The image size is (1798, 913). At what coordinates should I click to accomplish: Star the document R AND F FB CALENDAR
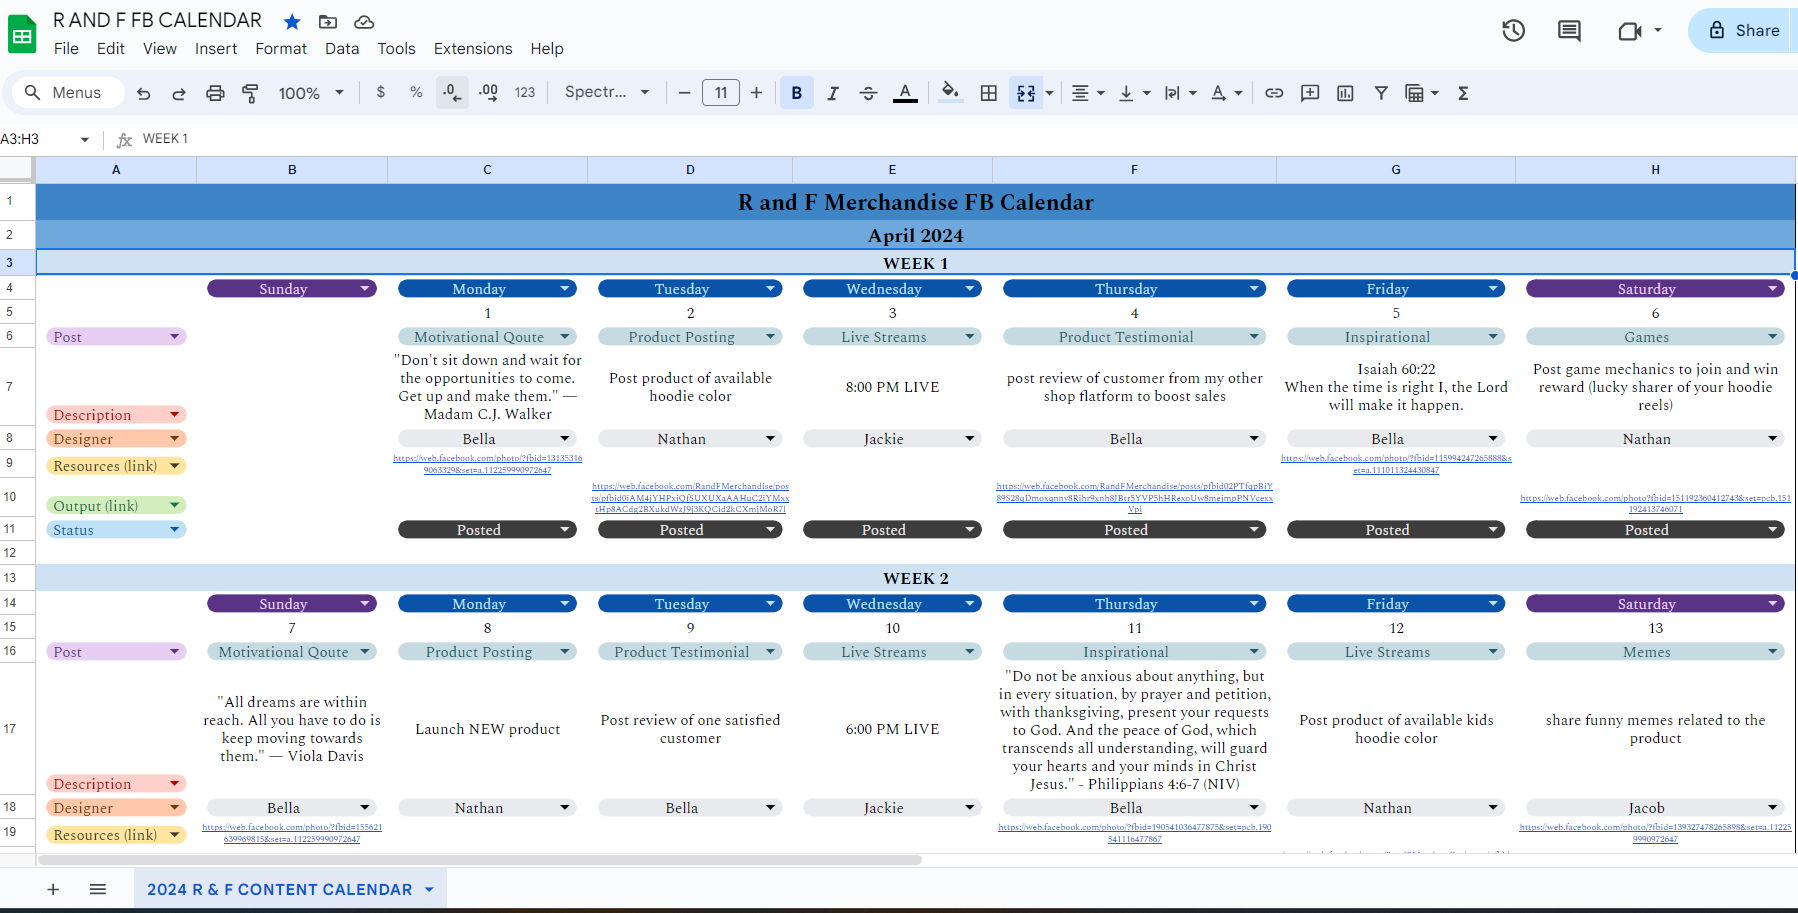tap(292, 21)
